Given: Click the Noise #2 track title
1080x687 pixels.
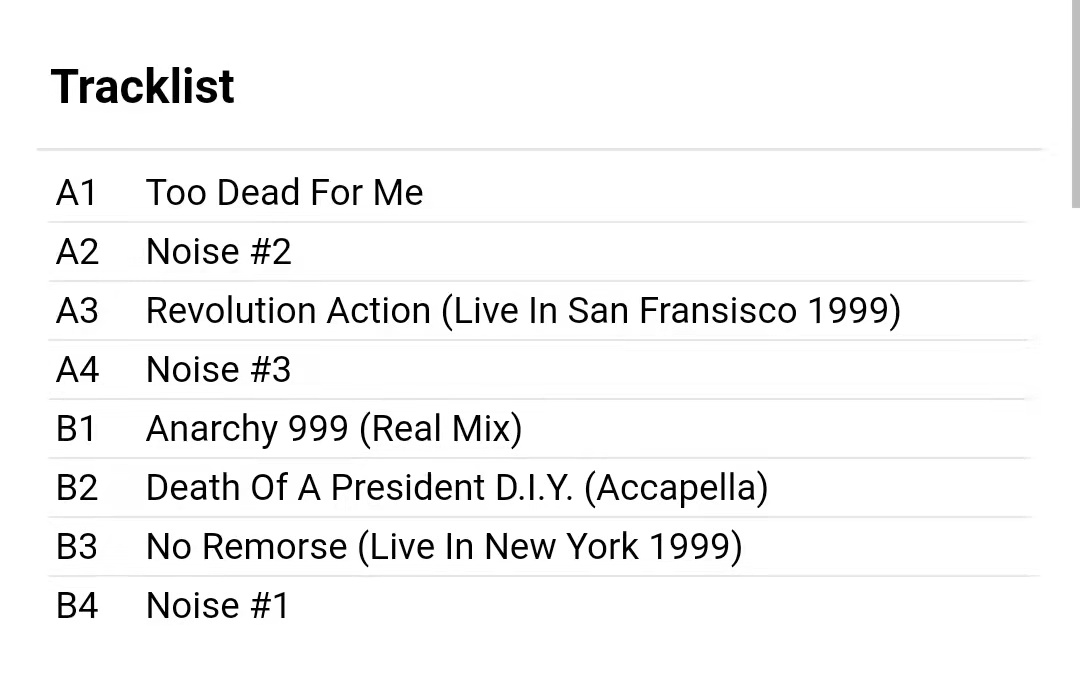Looking at the screenshot, I should point(218,251).
